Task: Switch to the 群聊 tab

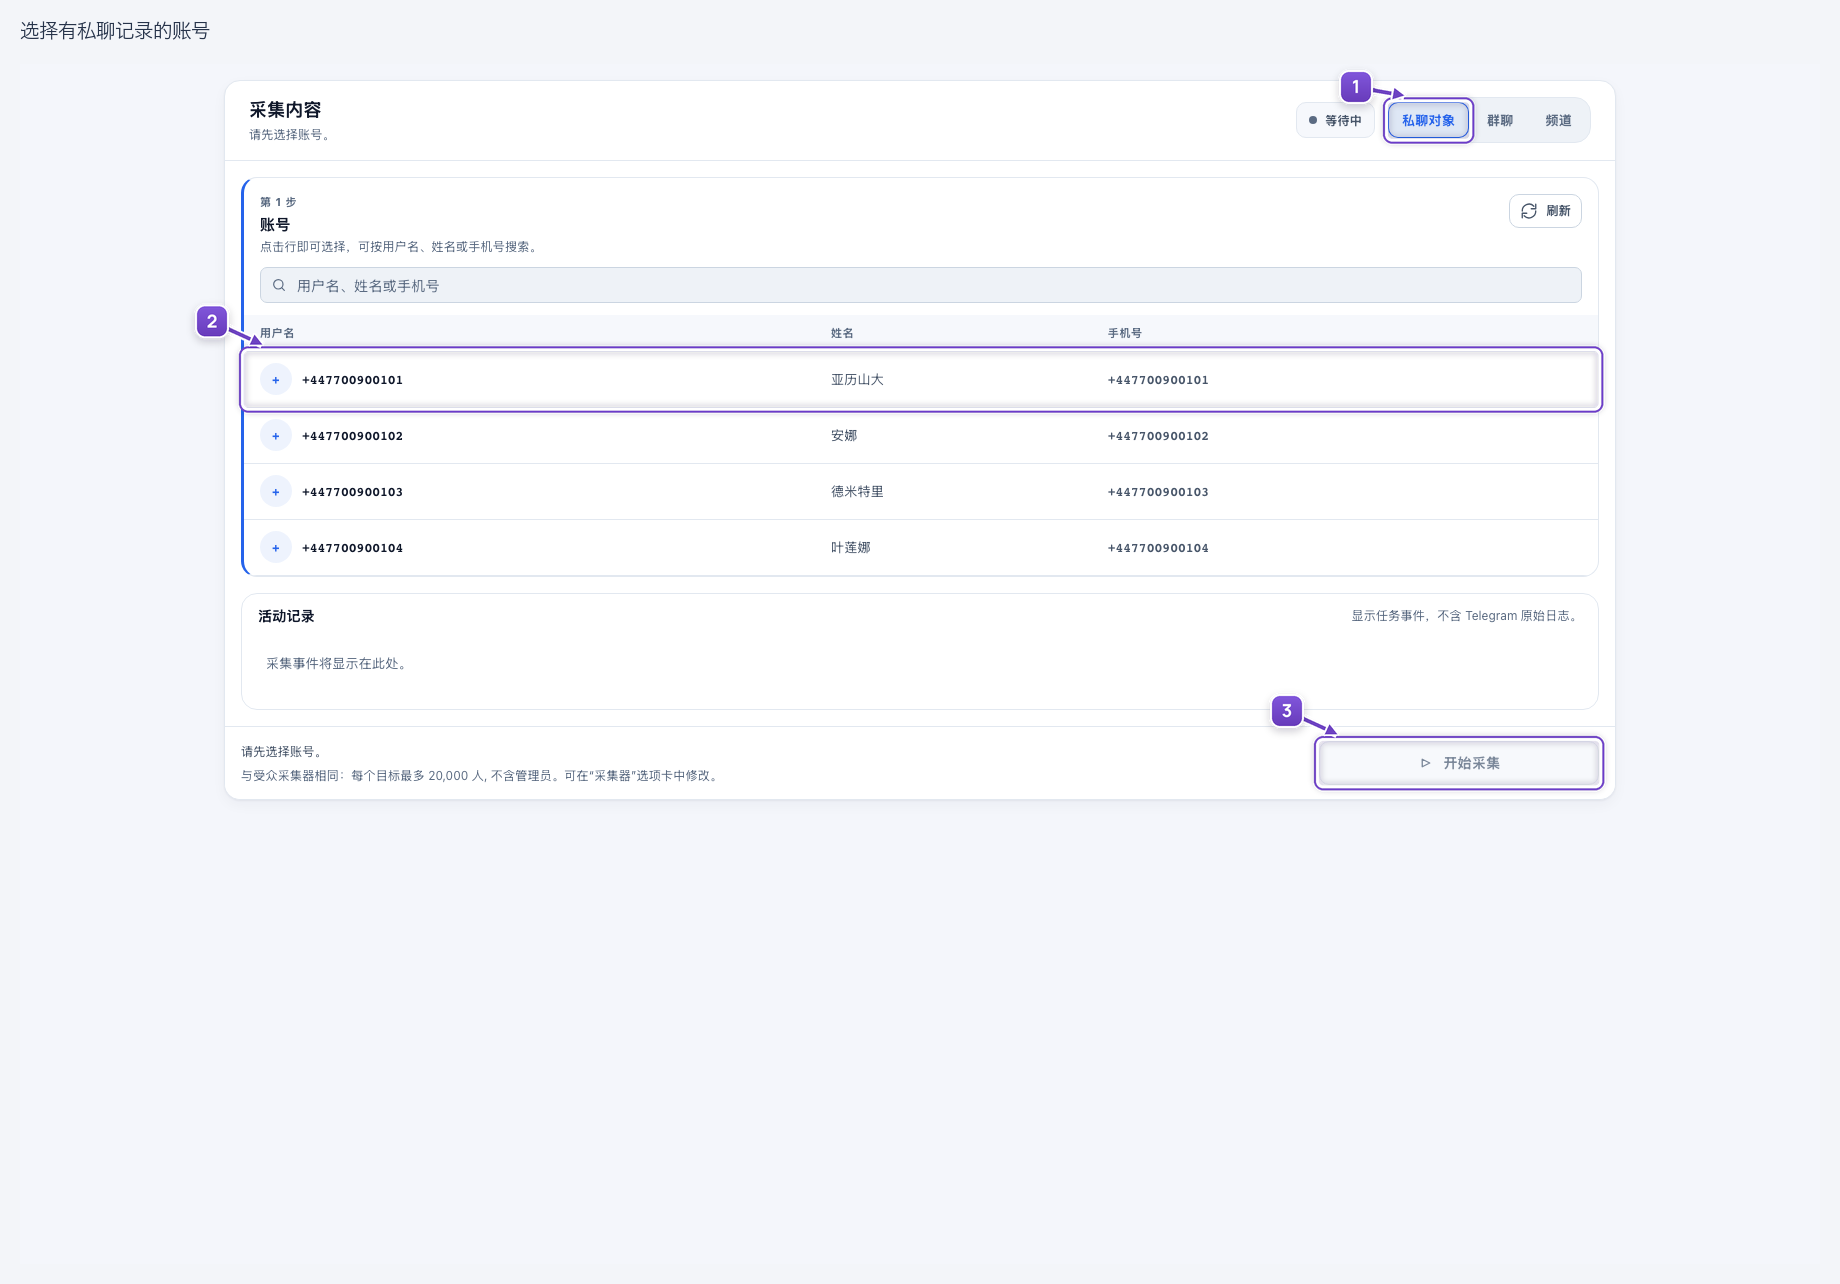Action: point(1499,121)
